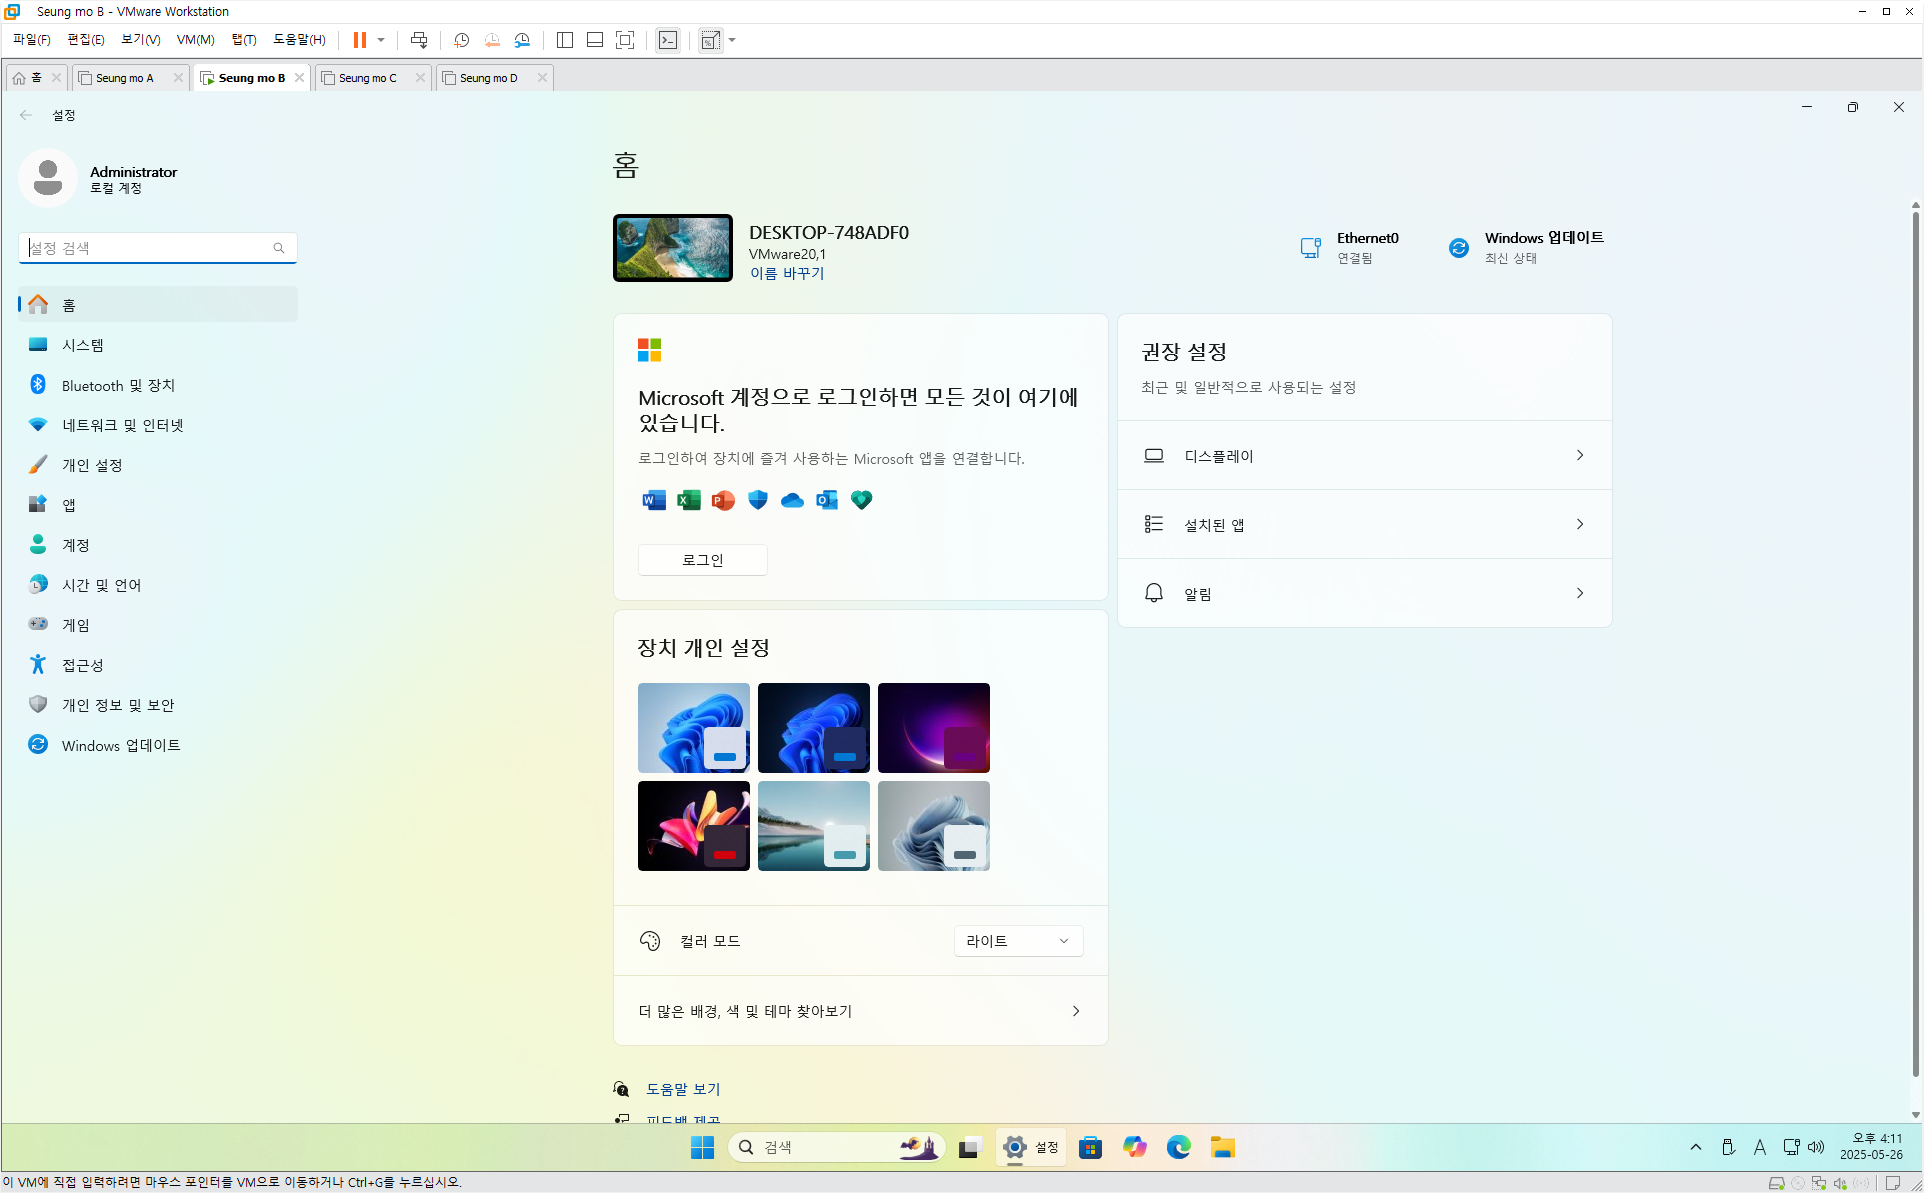Expand the power options dropdown arrow

381,40
